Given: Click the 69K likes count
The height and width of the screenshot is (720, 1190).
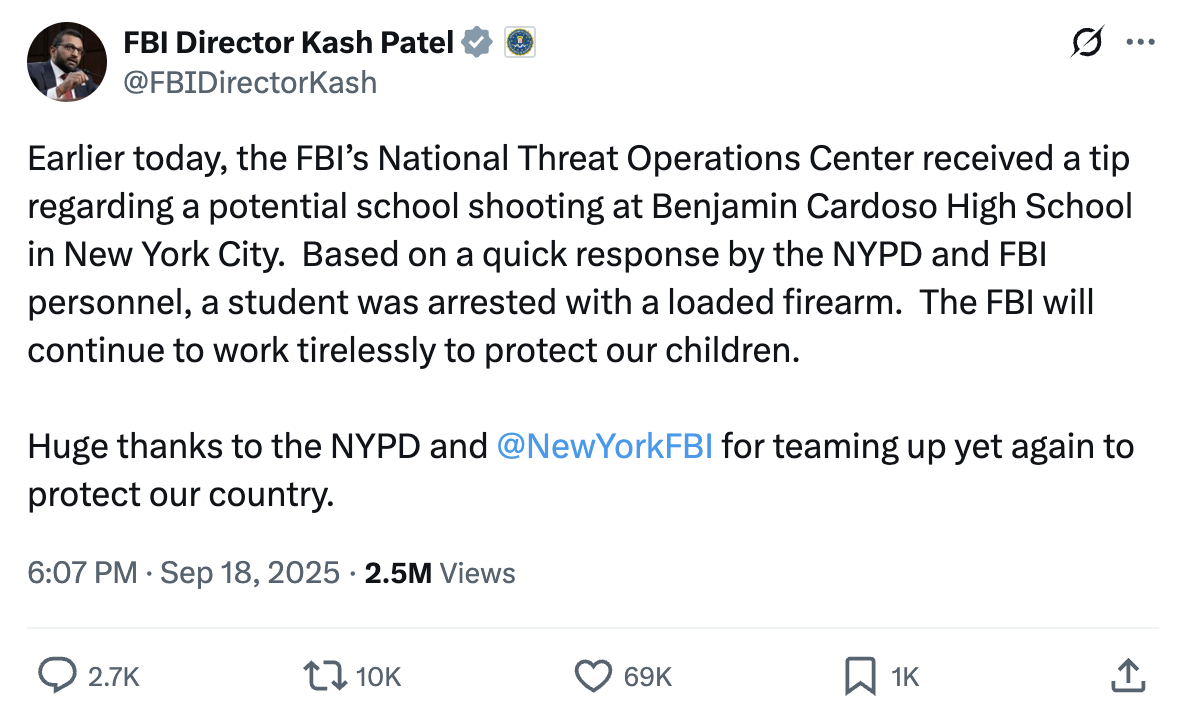Looking at the screenshot, I should tap(647, 678).
